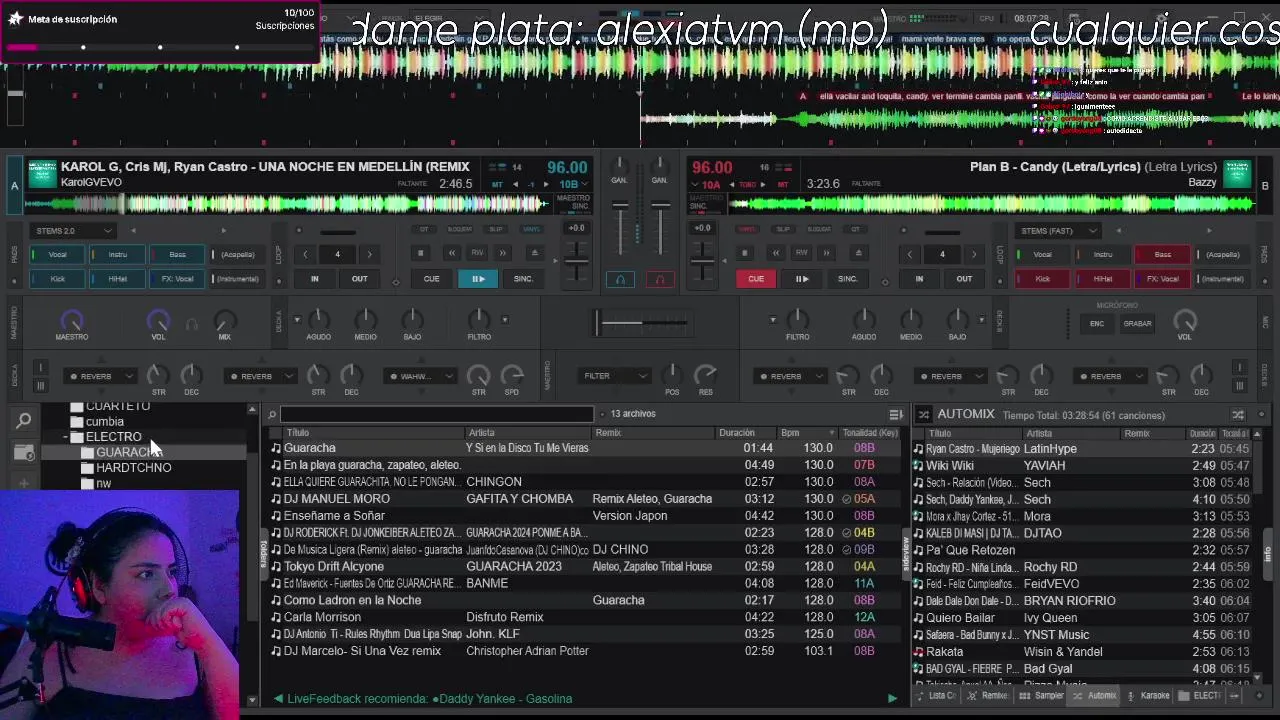Viewport: 1280px width, 720px height.
Task: Sync deck A with the SINC. button
Action: pos(523,279)
